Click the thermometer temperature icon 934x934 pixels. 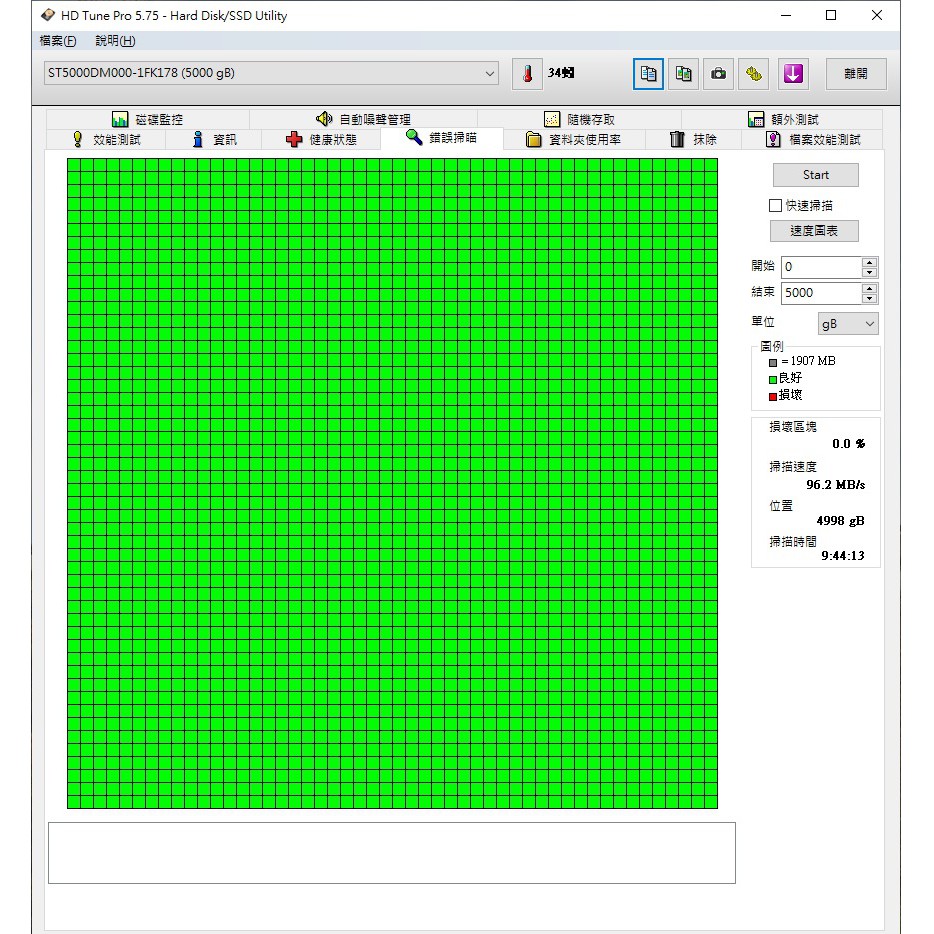[527, 74]
